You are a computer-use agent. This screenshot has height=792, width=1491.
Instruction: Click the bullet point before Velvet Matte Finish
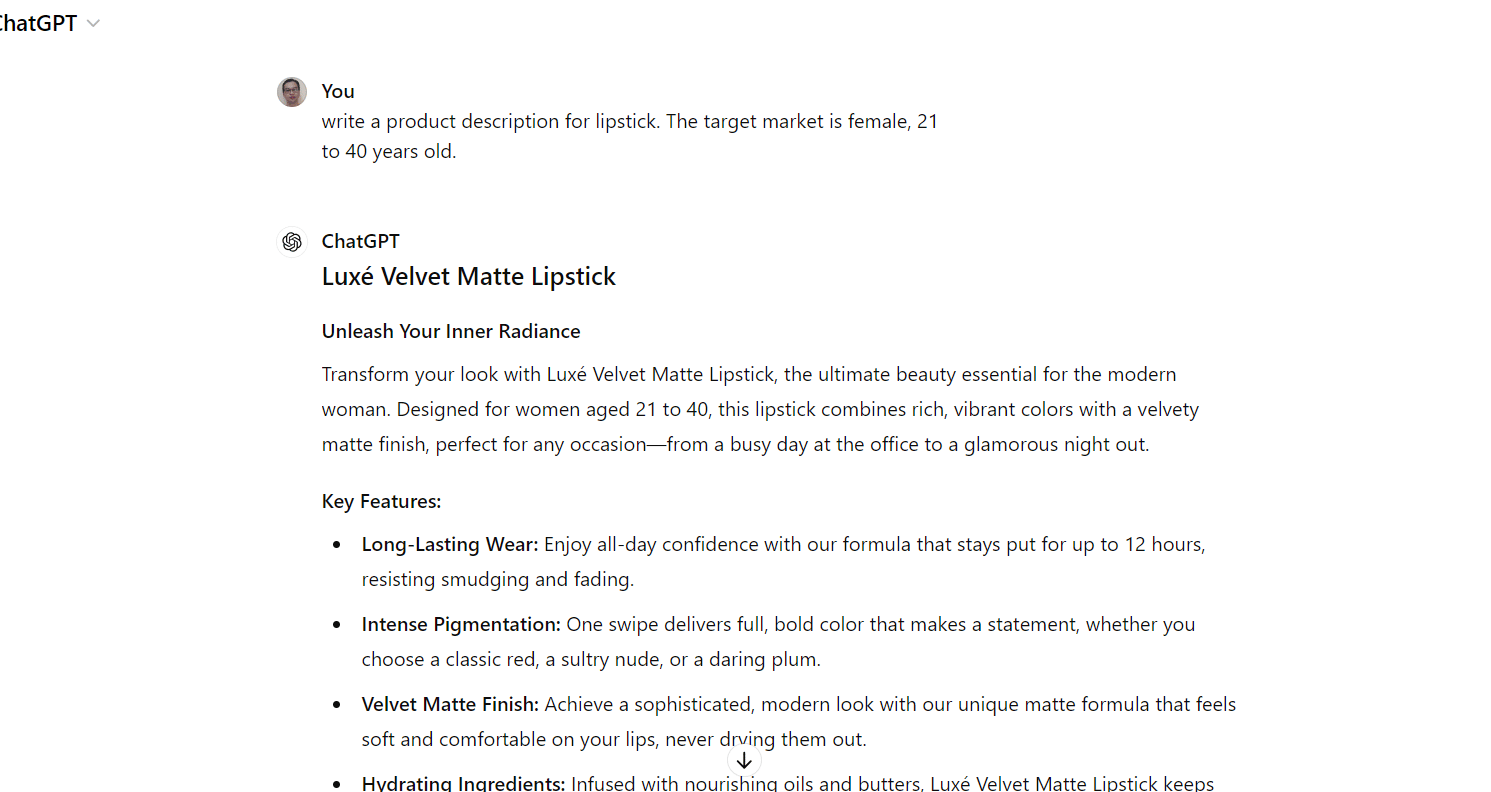tap(337, 705)
